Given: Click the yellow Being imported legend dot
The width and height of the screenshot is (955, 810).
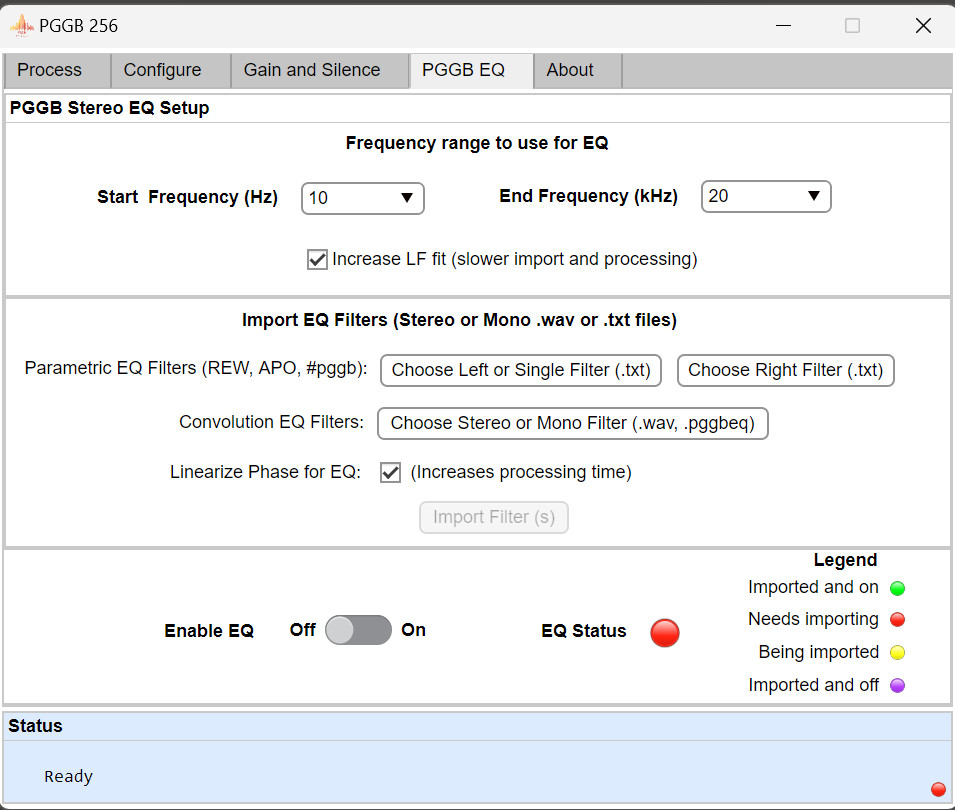Looking at the screenshot, I should pyautogui.click(x=897, y=653).
